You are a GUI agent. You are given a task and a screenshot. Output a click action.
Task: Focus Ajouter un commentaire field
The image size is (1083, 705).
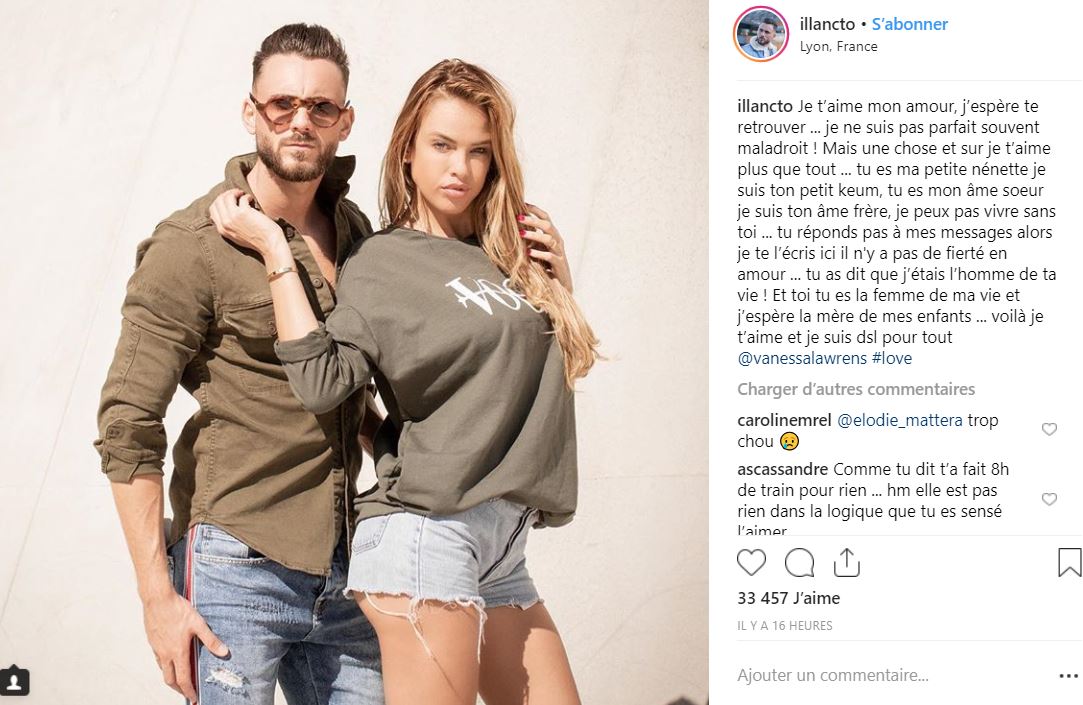click(x=891, y=675)
